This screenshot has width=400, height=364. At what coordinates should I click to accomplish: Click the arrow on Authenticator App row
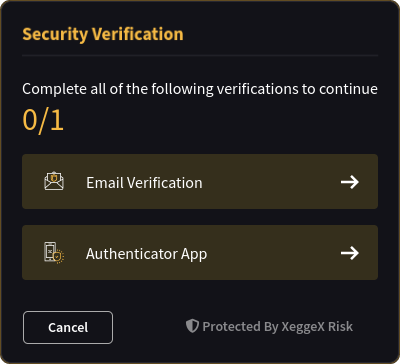[x=350, y=253]
